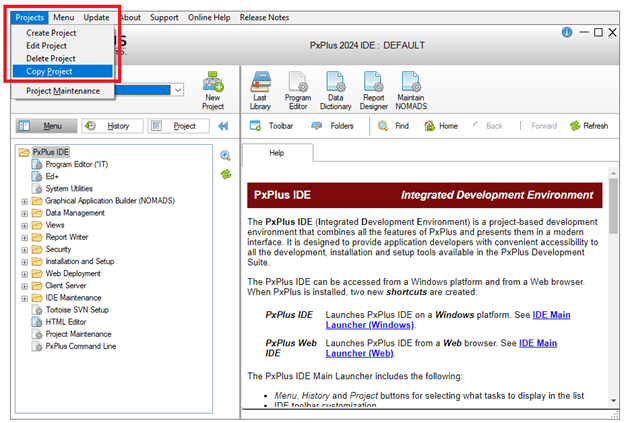
Task: Select Project Maintenance tree item
Action: (78, 334)
